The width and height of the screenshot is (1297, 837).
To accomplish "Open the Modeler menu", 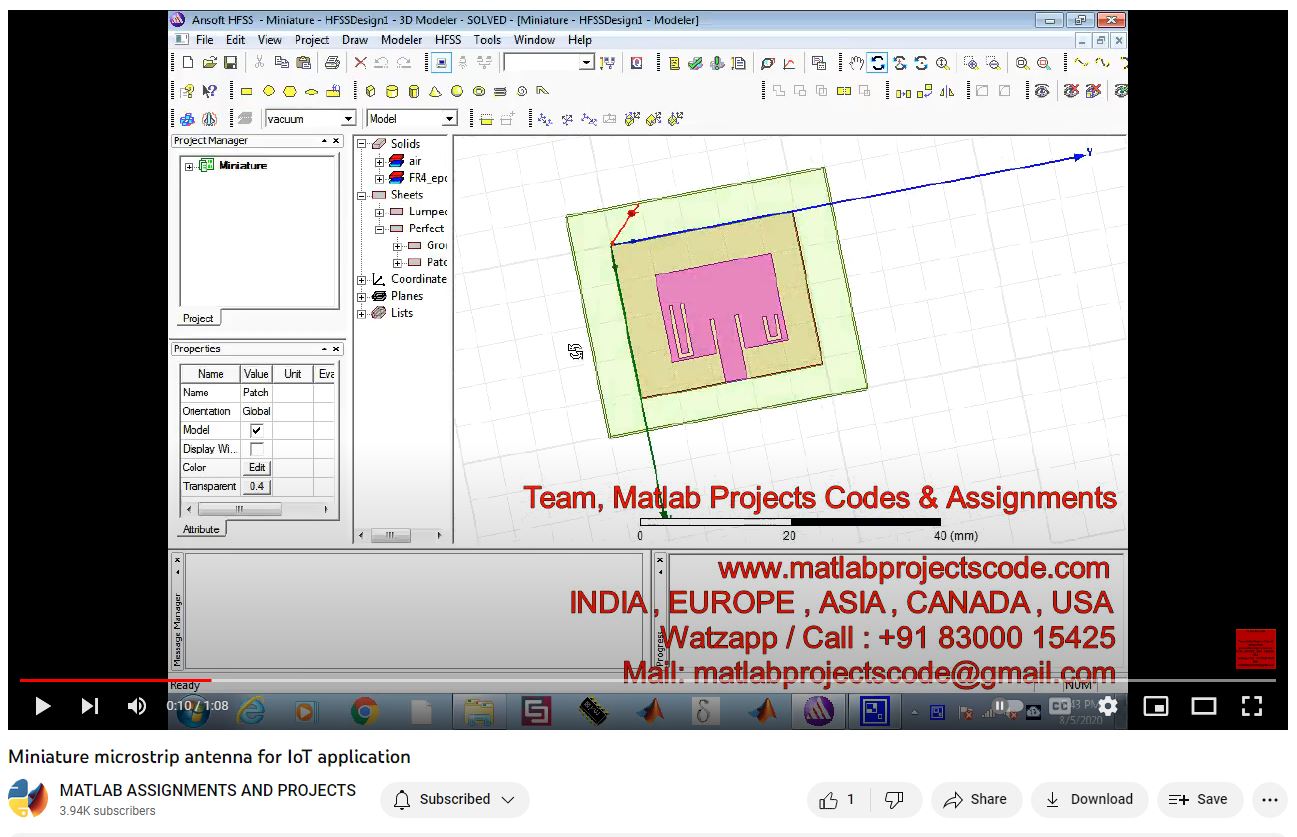I will pyautogui.click(x=401, y=40).
